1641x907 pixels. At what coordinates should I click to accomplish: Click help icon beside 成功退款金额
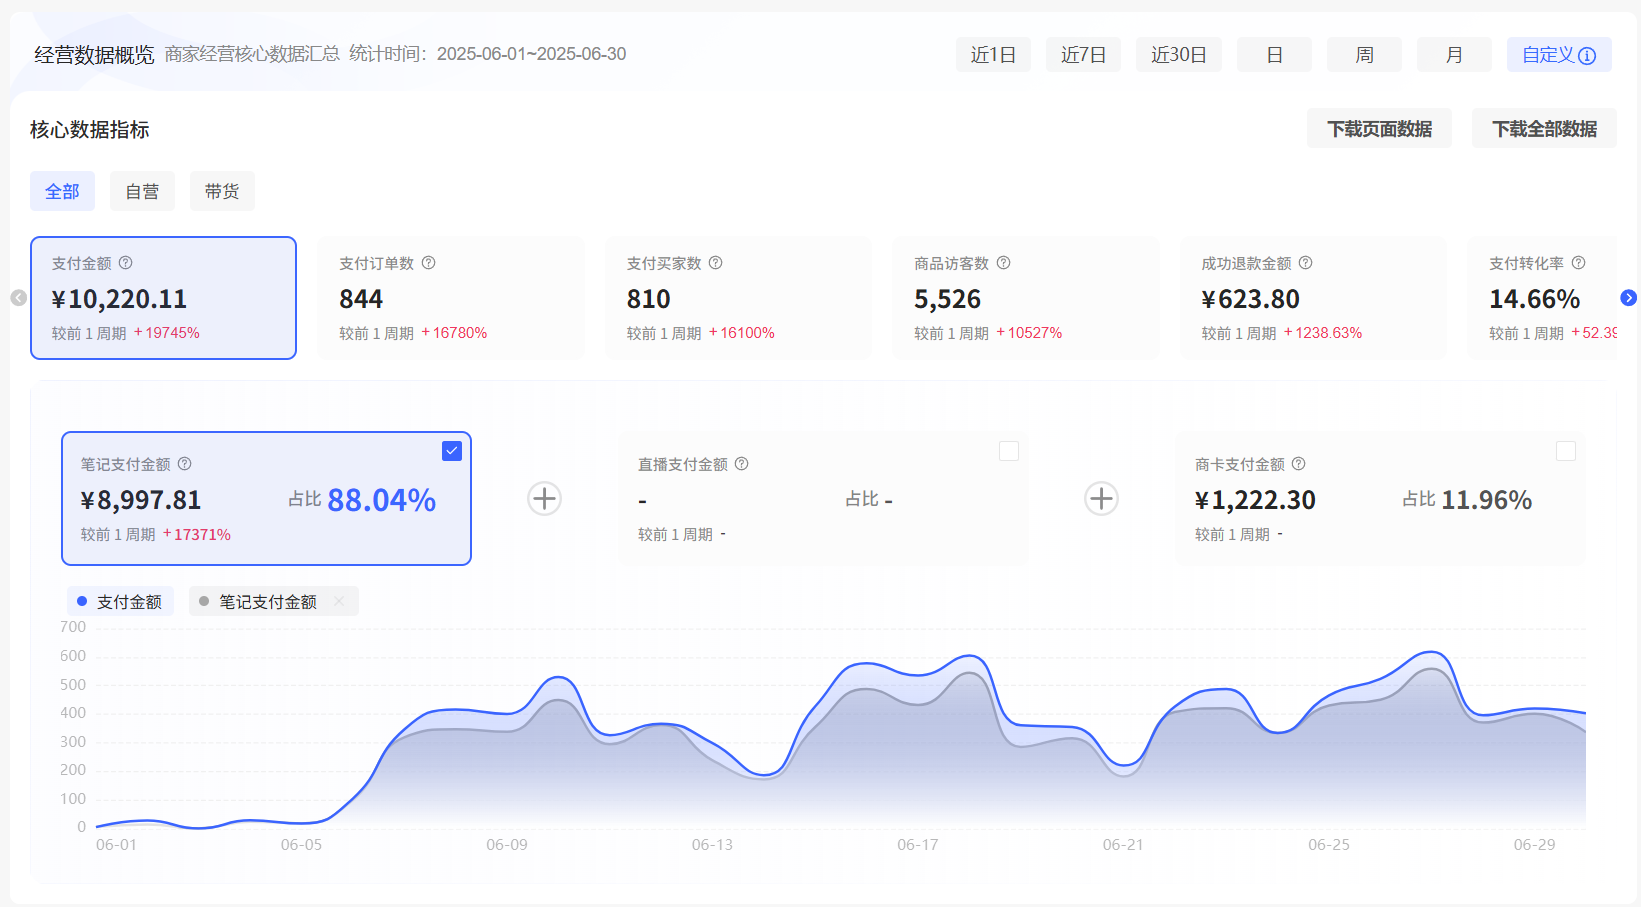1305,263
